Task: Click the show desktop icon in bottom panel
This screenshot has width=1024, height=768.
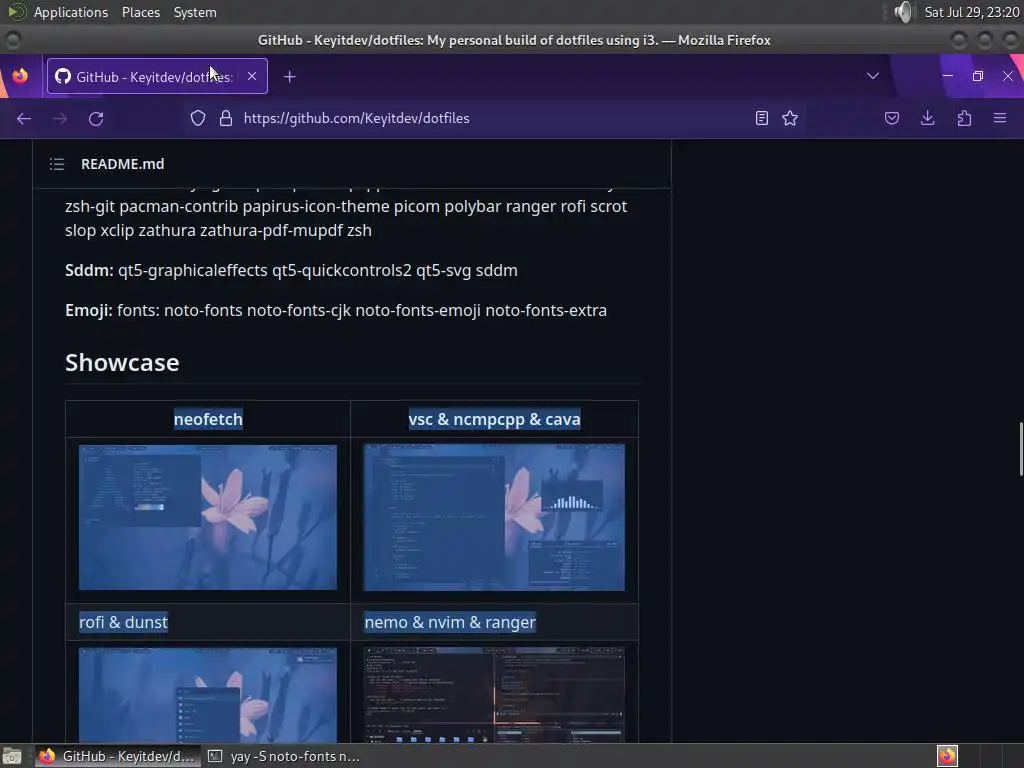Action: click(12, 756)
